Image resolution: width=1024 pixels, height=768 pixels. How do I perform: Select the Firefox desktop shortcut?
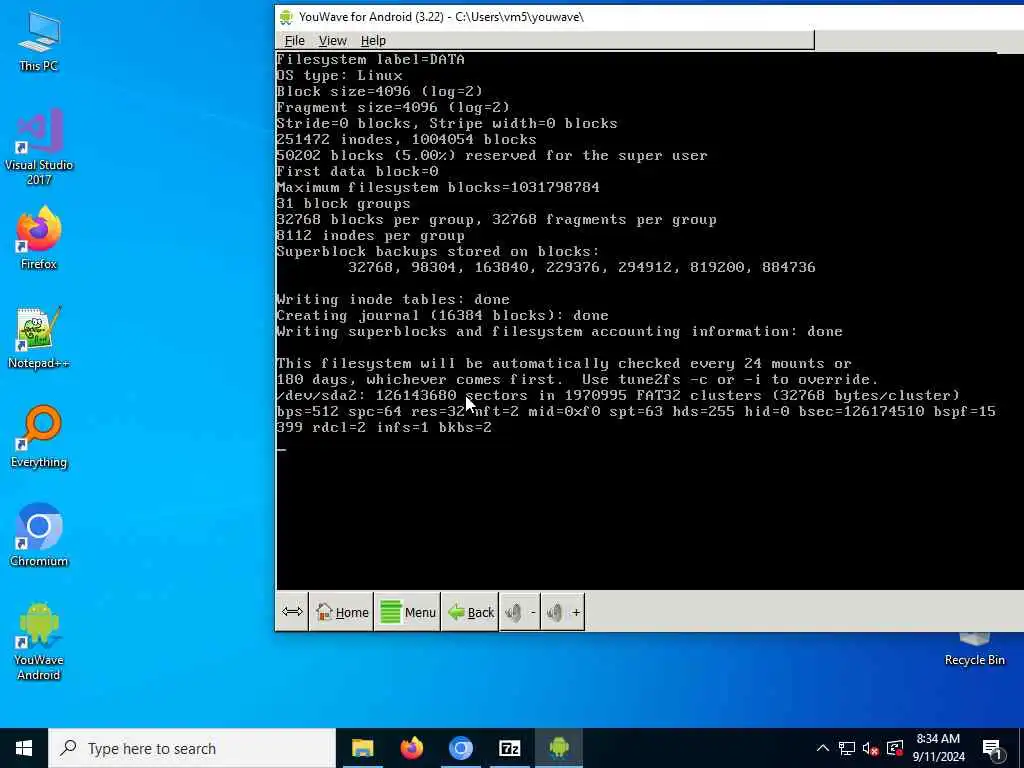(x=39, y=238)
